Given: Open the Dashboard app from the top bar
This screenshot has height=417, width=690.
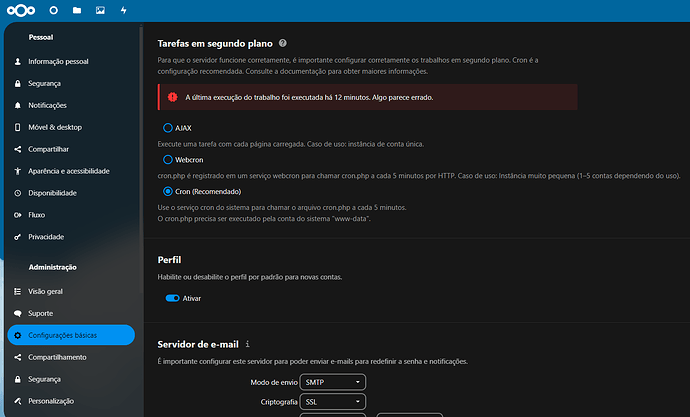Looking at the screenshot, I should click(x=53, y=10).
